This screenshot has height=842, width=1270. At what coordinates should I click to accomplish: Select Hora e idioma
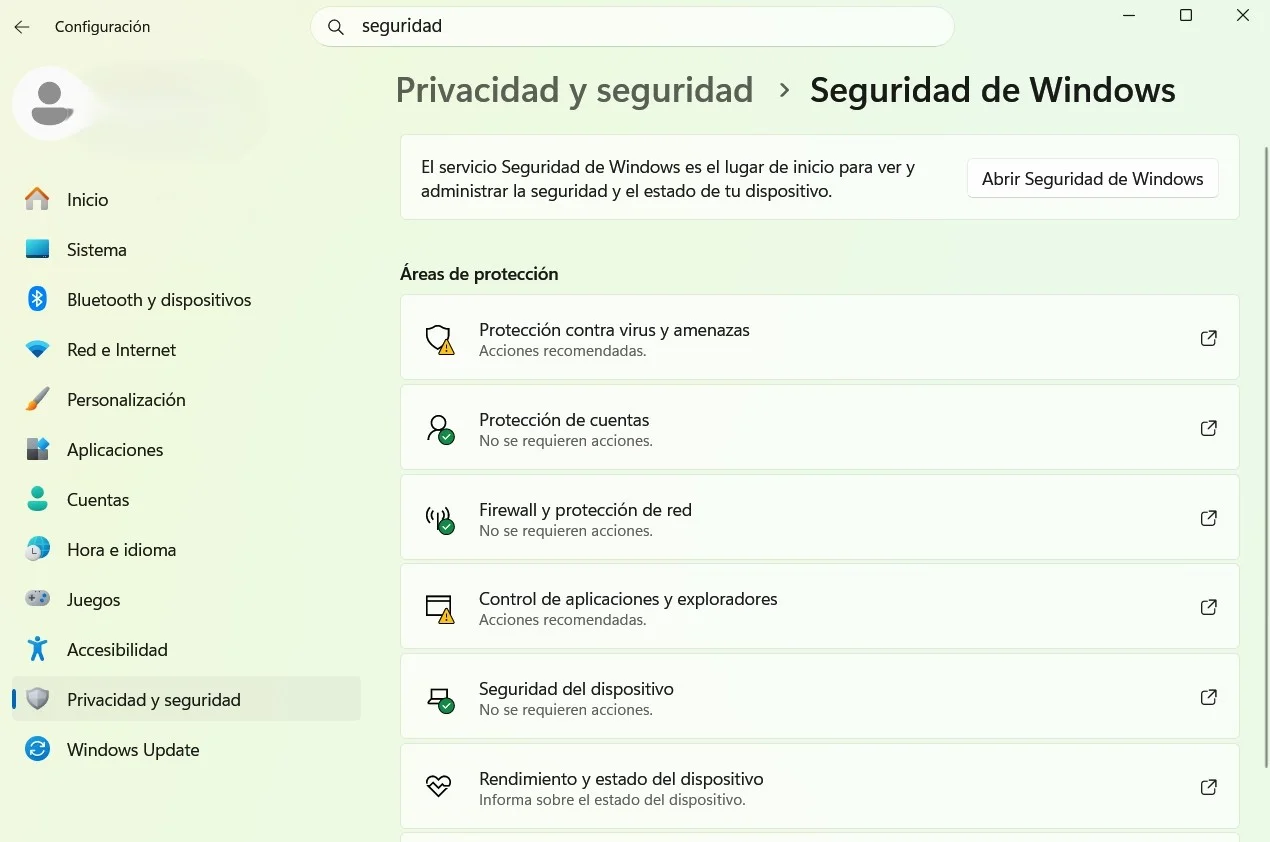click(186, 549)
